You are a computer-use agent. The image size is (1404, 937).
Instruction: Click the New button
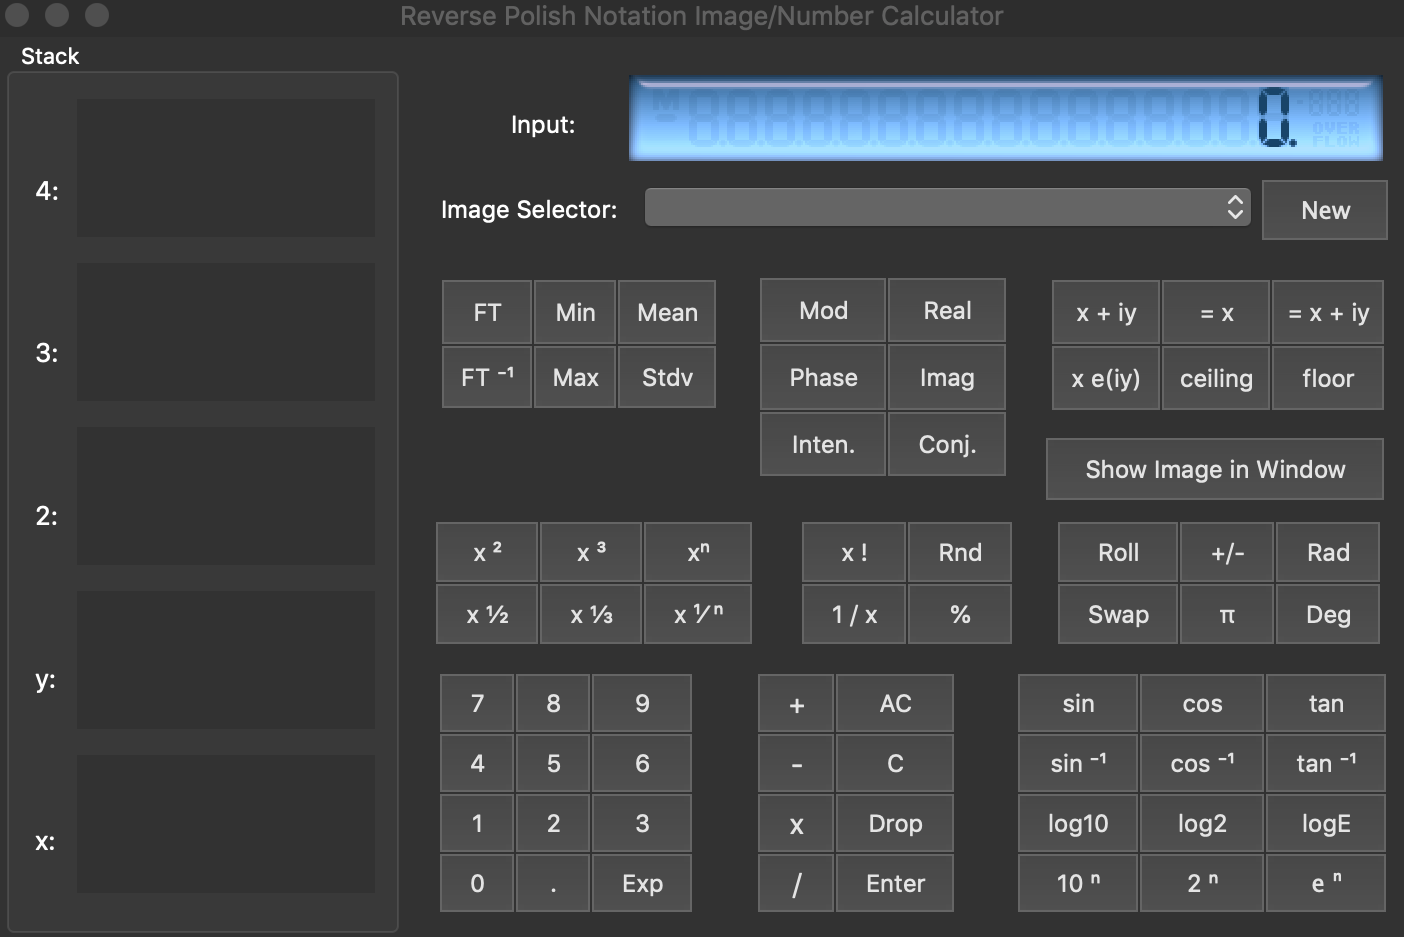click(1325, 210)
